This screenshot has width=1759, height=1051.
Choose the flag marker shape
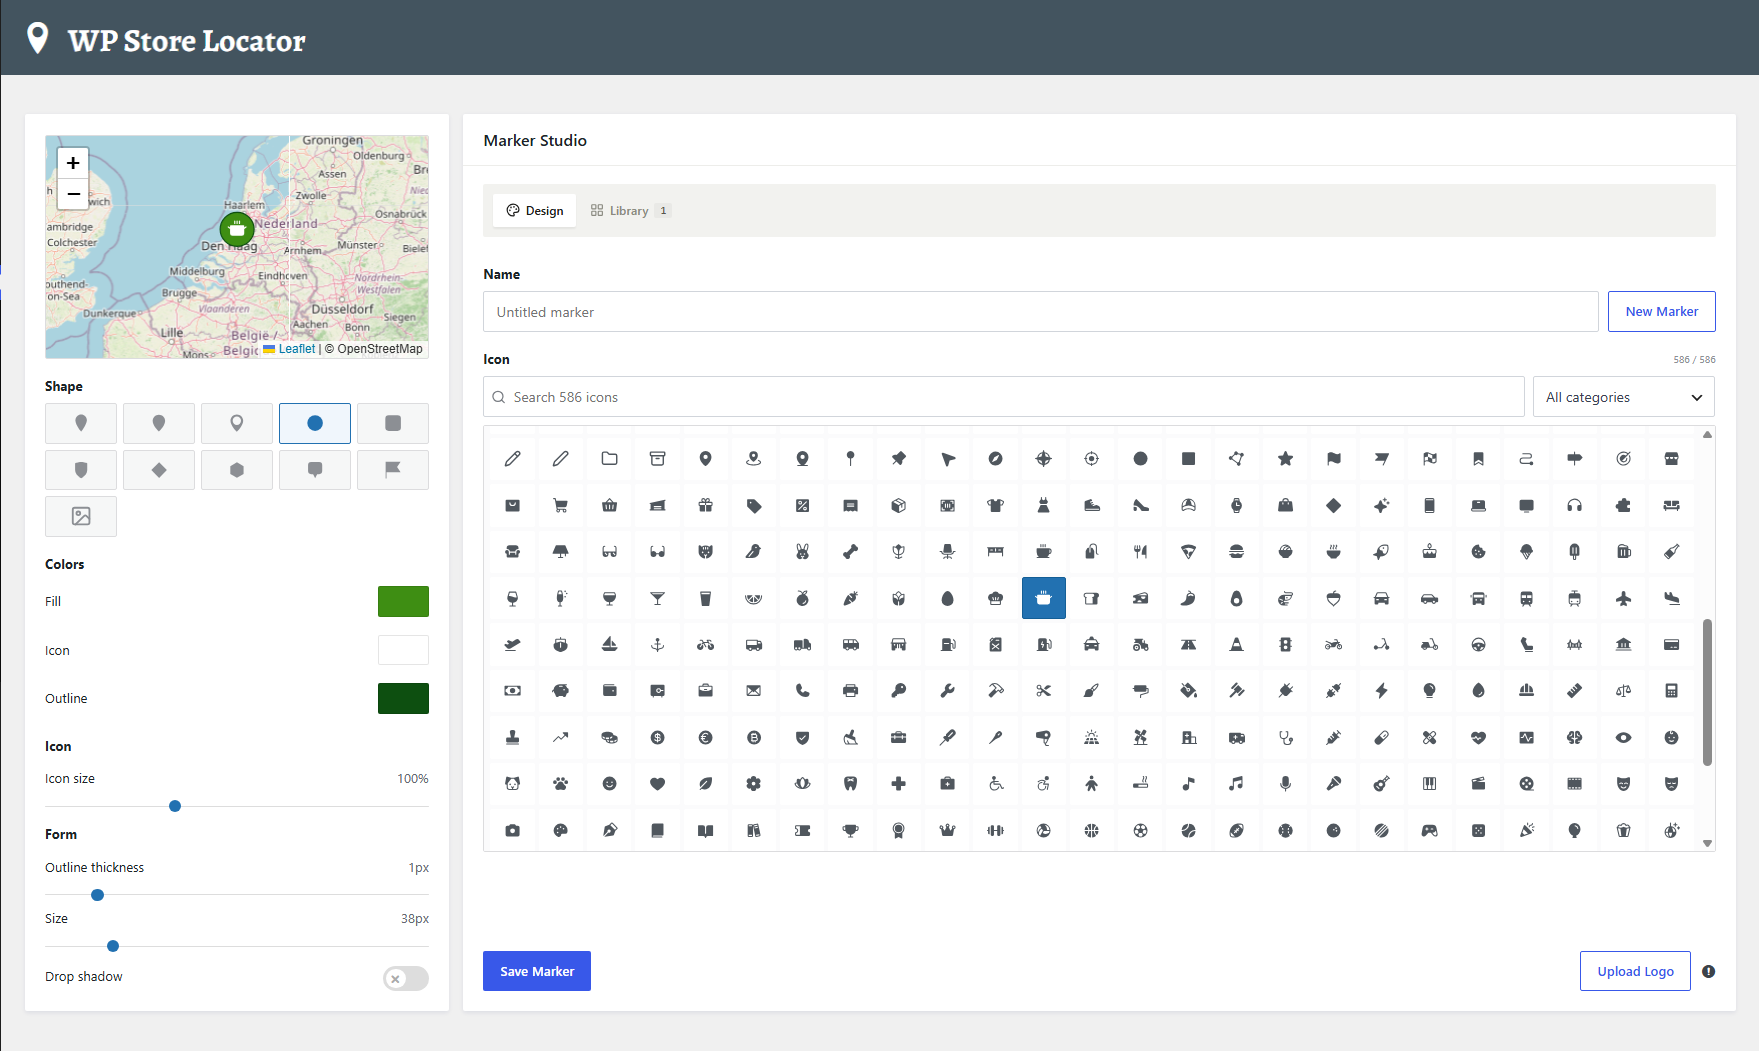pyautogui.click(x=393, y=470)
